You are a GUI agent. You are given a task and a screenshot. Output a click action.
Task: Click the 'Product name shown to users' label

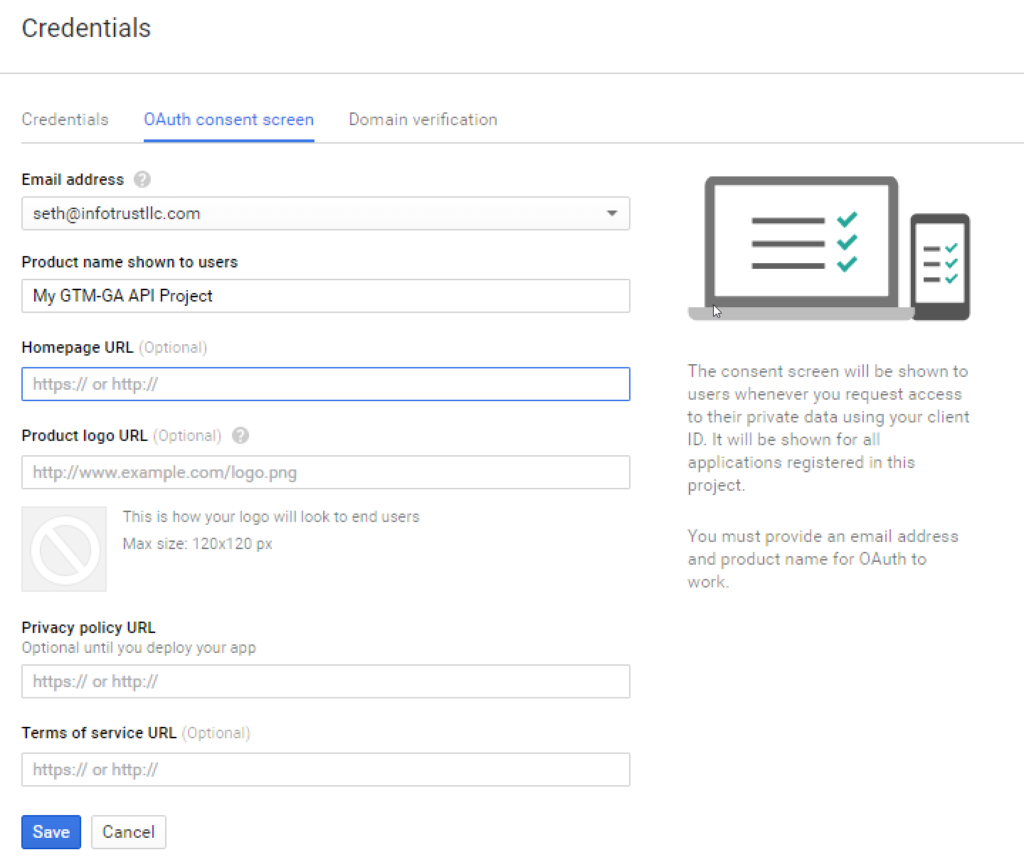[130, 262]
